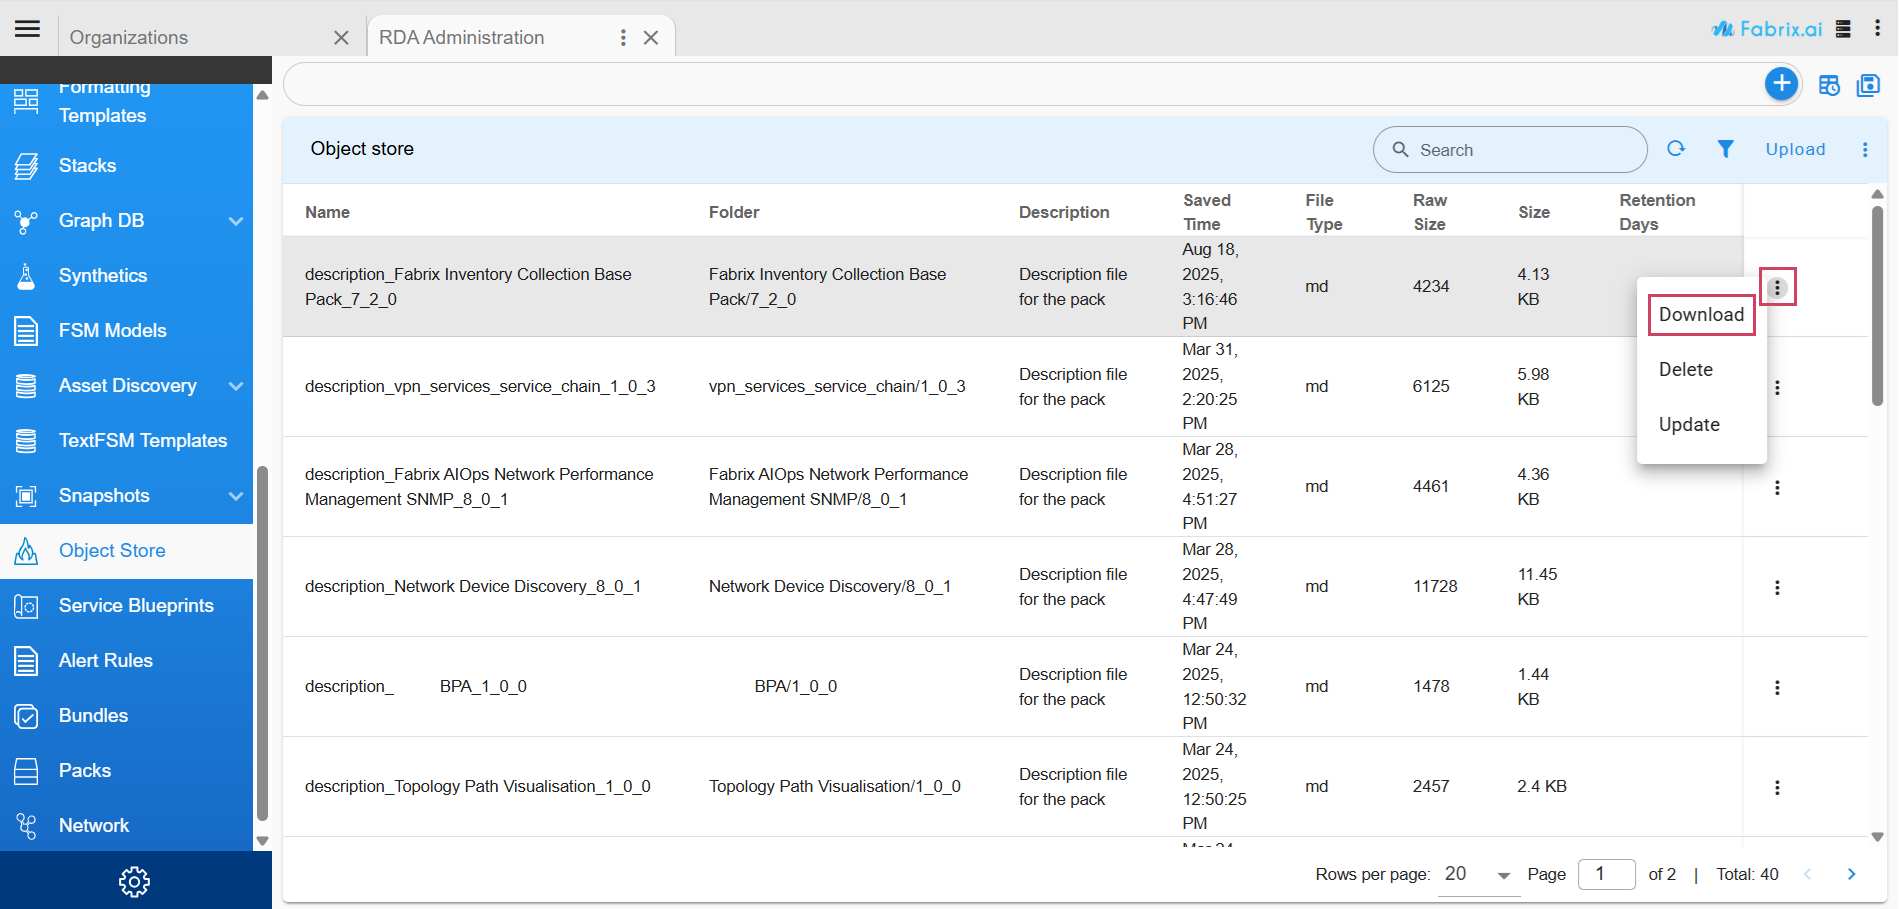Open the table time settings icon
This screenshot has width=1901, height=909.
point(1829,85)
